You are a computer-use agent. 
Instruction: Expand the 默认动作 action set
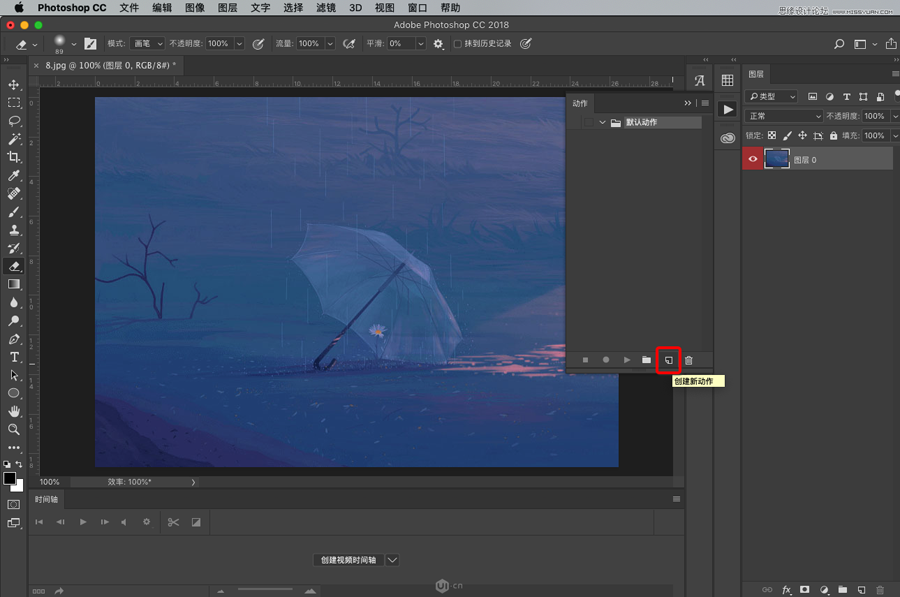tap(602, 123)
